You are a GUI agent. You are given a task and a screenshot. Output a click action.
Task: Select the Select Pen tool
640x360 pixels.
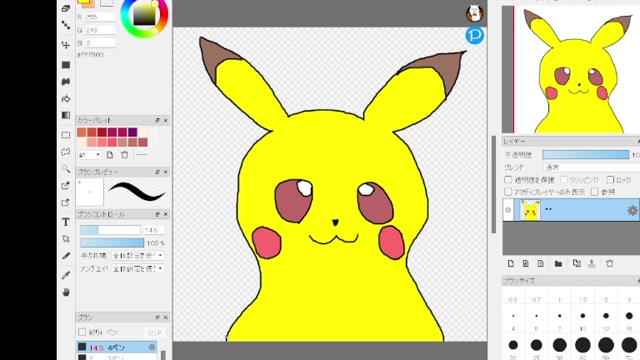point(66,186)
